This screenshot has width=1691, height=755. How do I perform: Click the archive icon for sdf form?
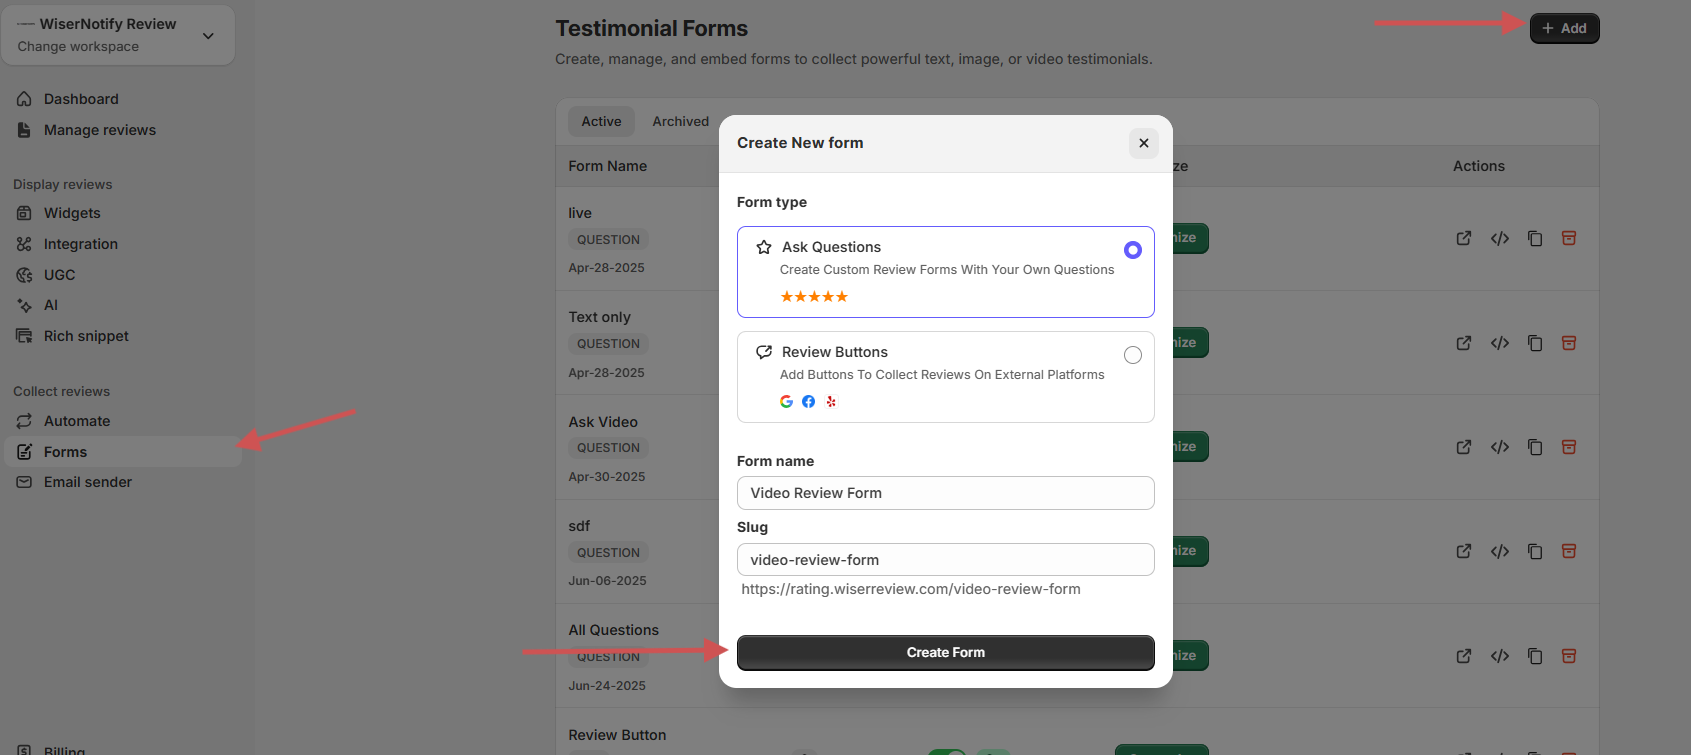tap(1569, 551)
